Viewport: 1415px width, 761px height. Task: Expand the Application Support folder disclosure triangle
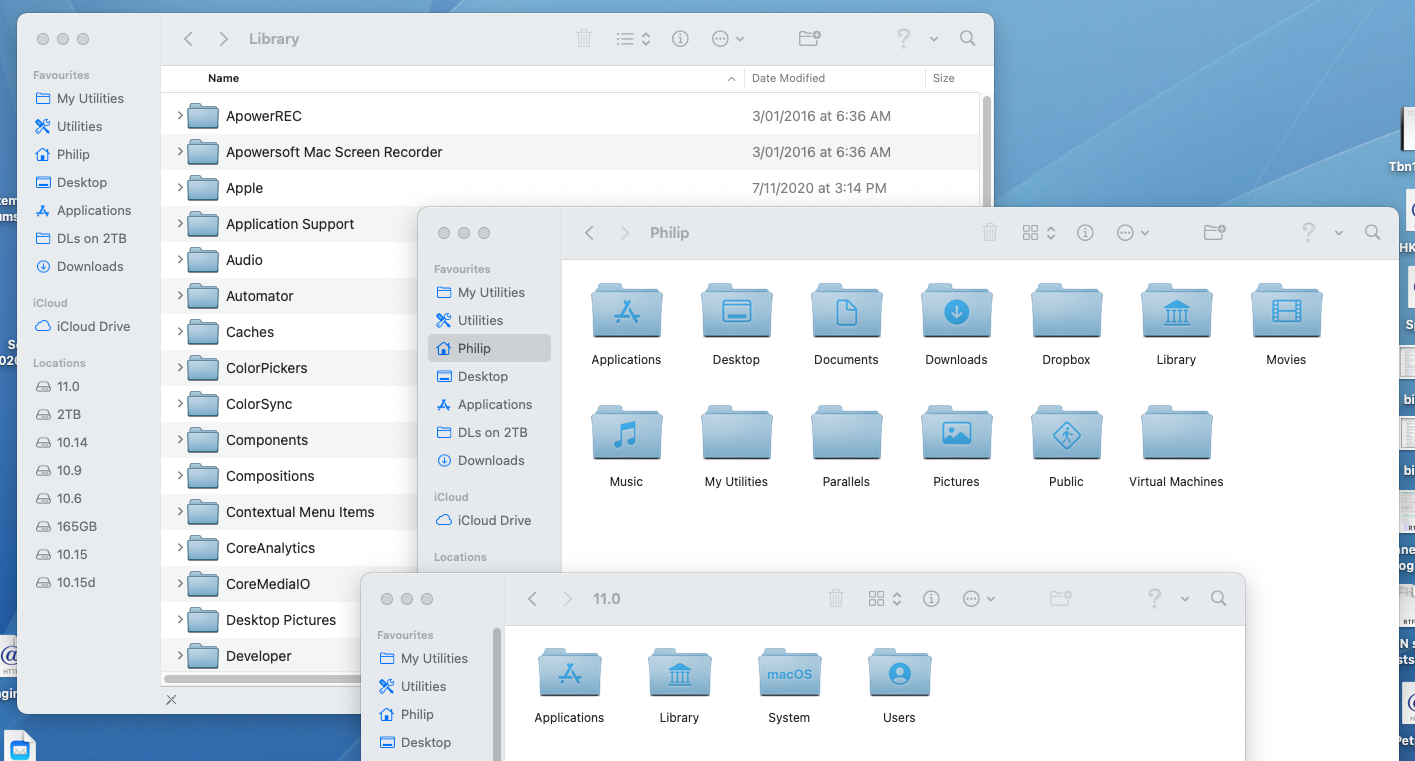coord(180,224)
